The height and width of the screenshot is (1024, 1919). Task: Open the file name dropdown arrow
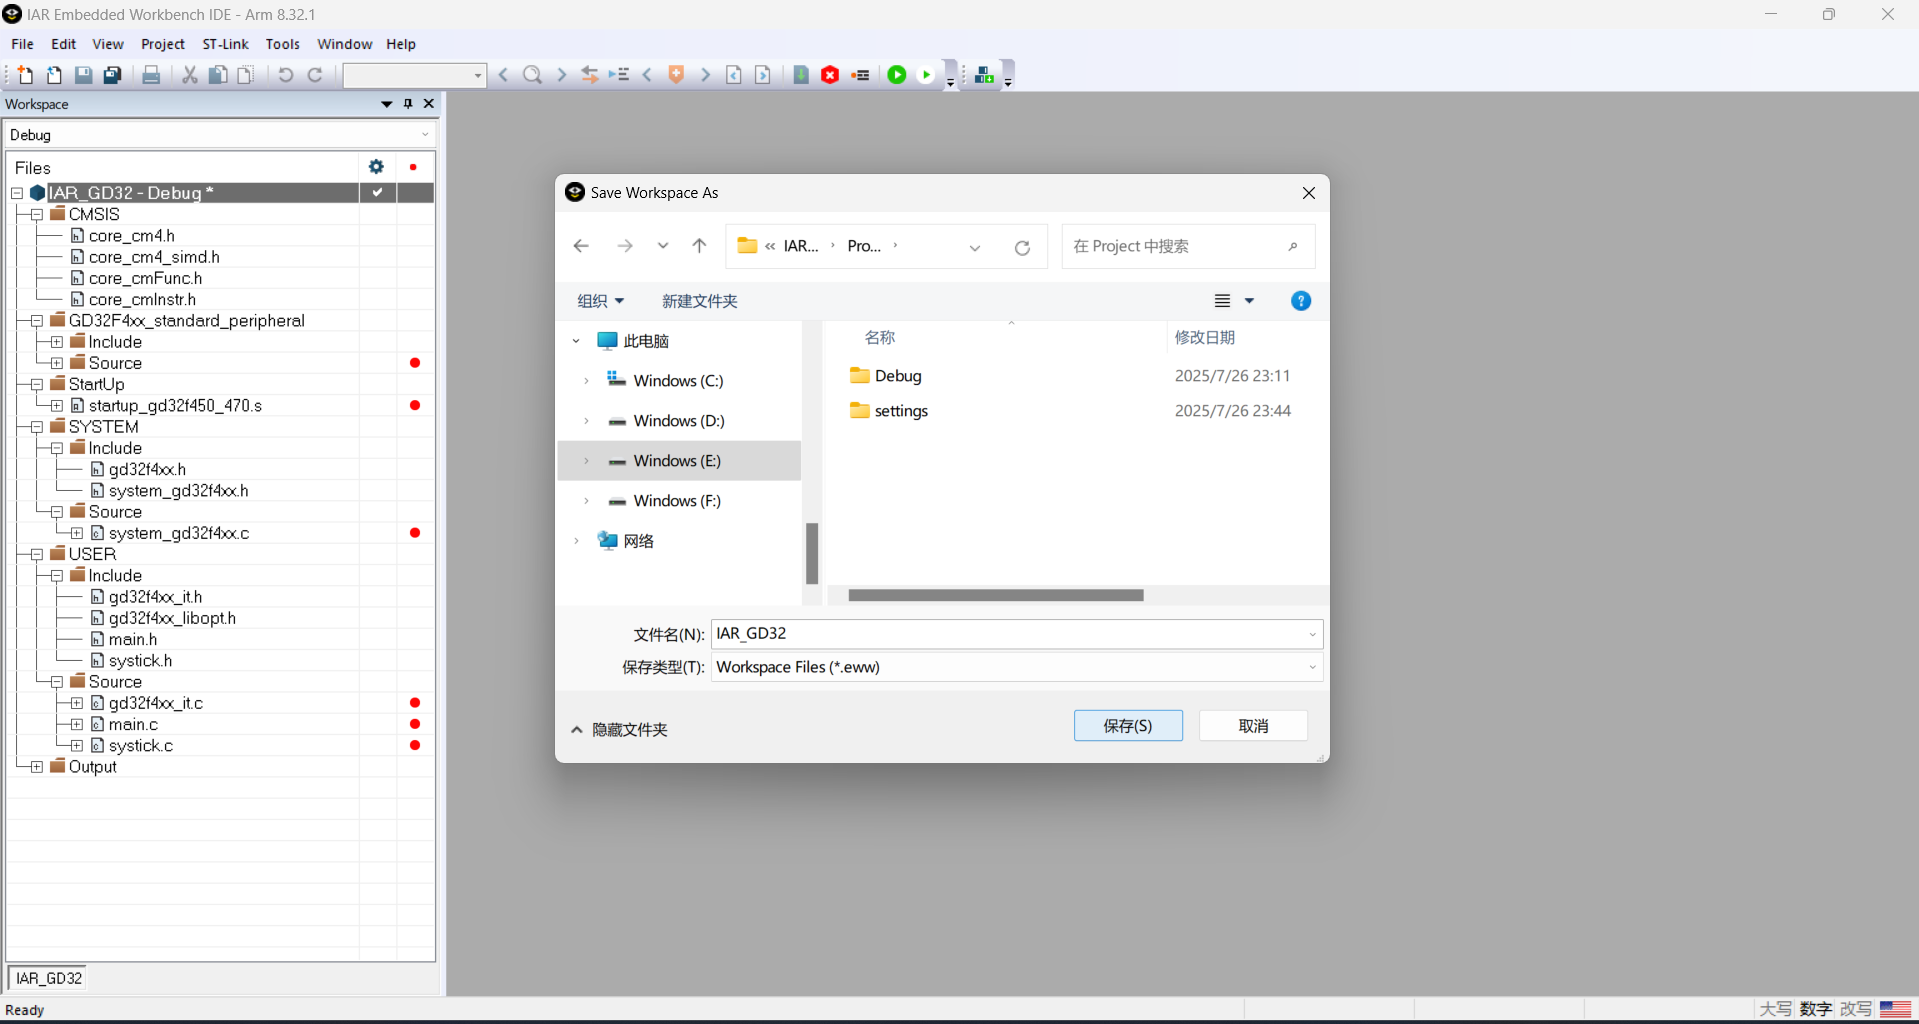[1312, 634]
